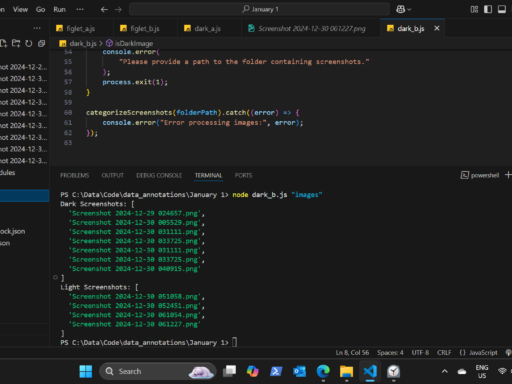
Task: Open the file ending 2024-12-2... in Explorer
Action: click(x=24, y=67)
